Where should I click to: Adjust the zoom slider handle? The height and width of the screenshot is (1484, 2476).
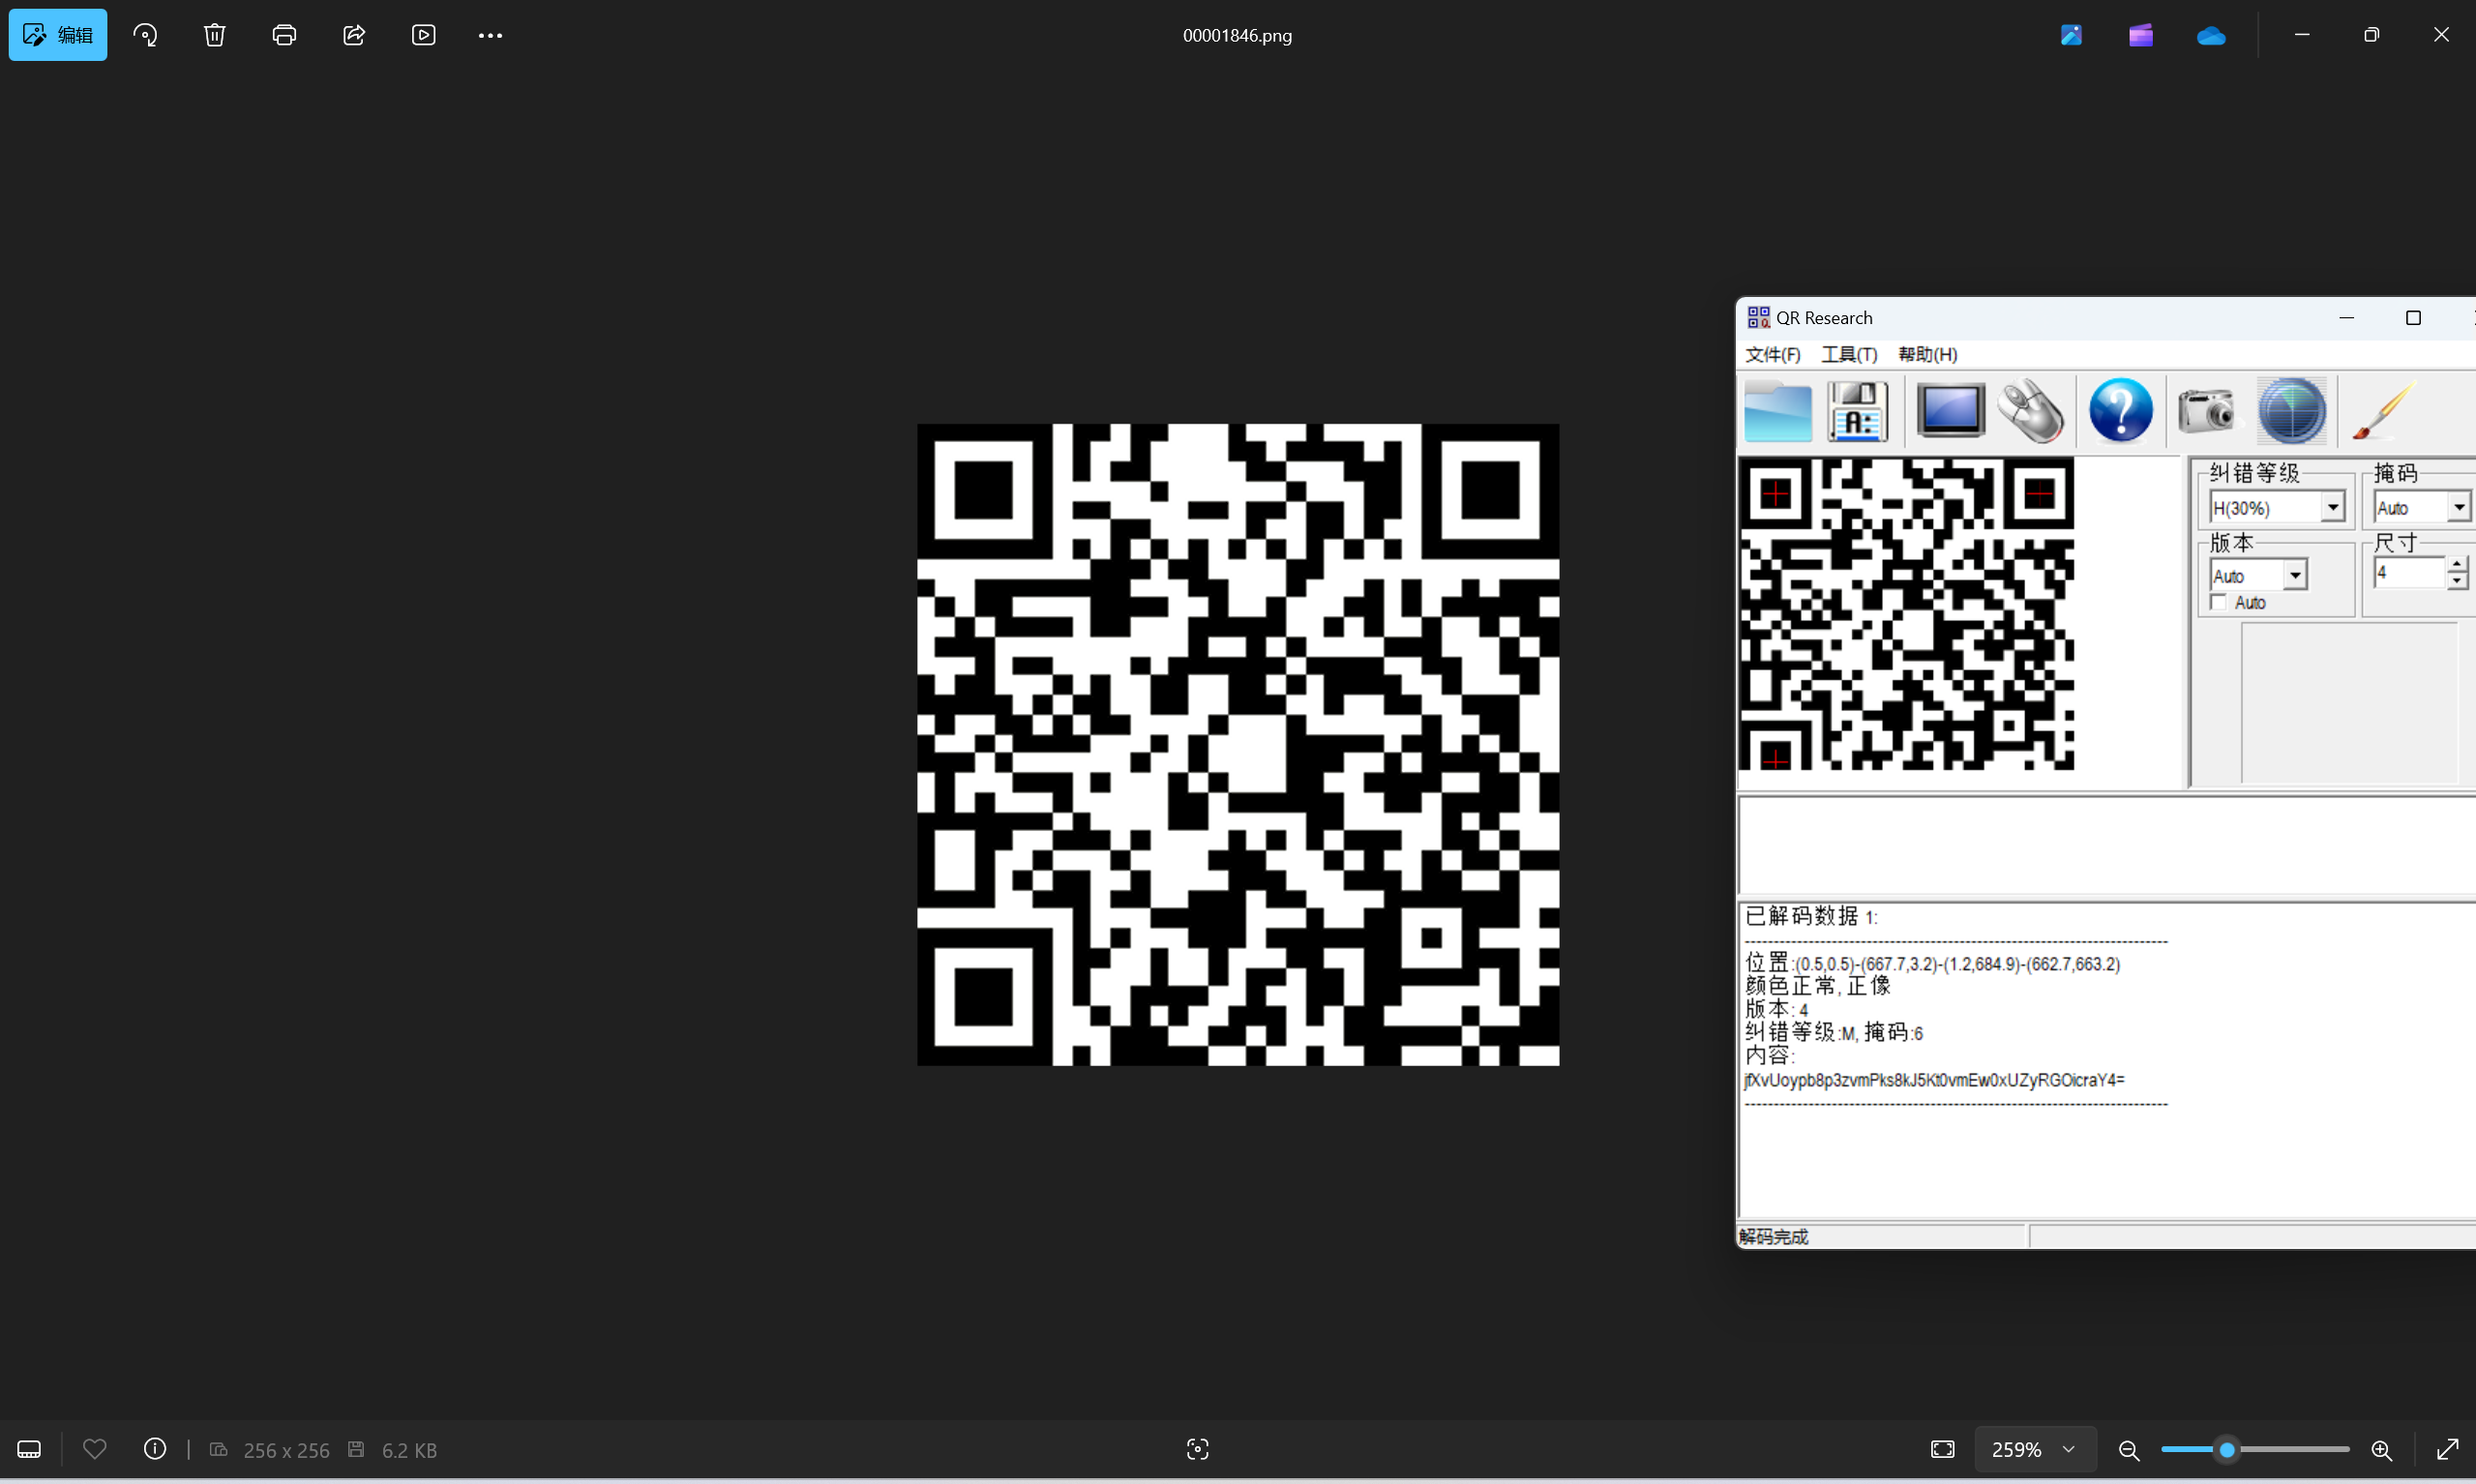click(x=2227, y=1449)
